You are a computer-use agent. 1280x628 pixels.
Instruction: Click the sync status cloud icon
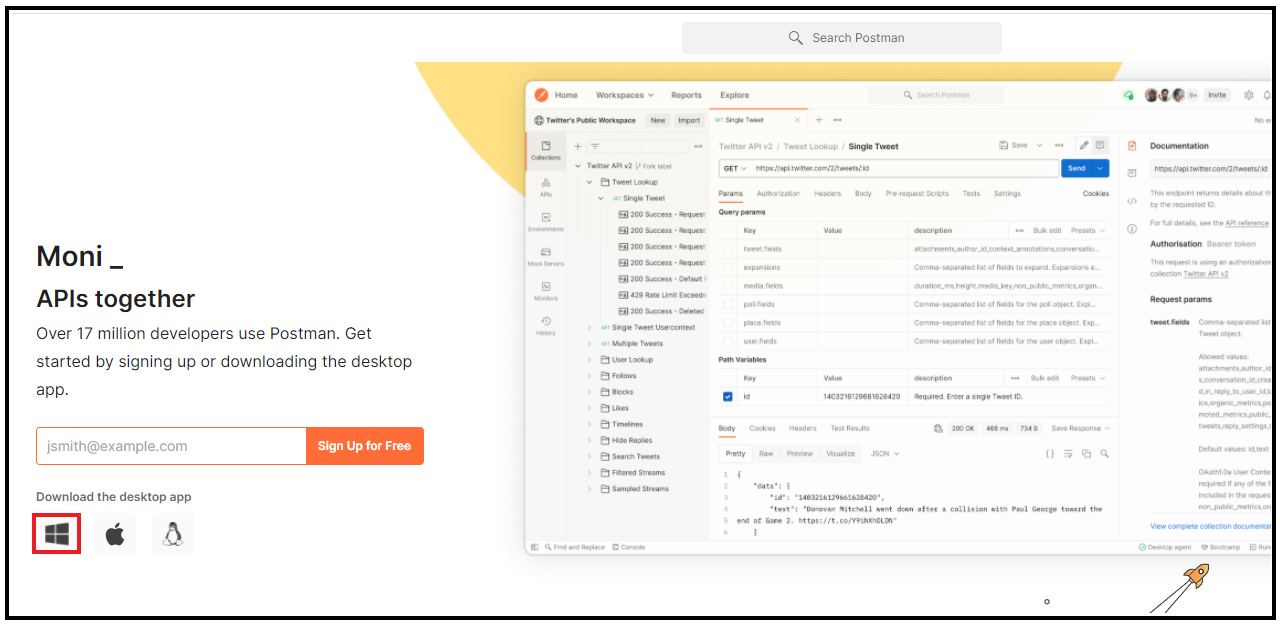(x=1128, y=95)
